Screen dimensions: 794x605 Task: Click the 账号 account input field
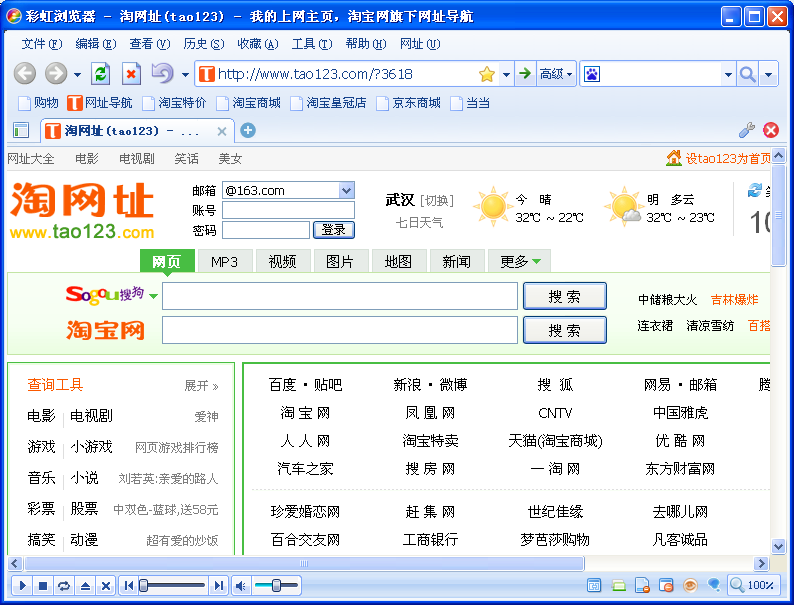point(288,210)
